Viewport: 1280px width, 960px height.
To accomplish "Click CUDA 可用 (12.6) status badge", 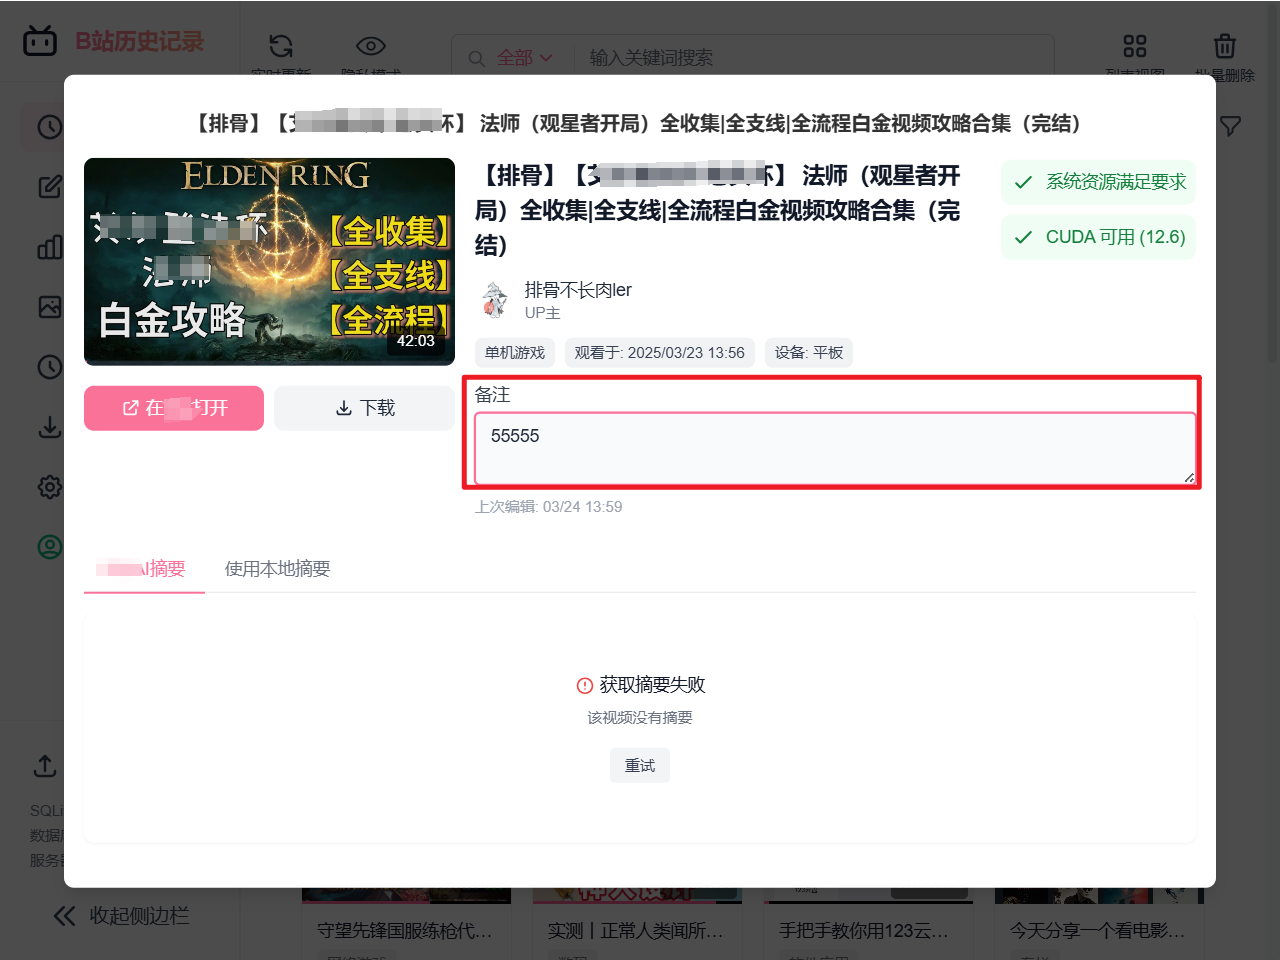I will tap(1099, 237).
